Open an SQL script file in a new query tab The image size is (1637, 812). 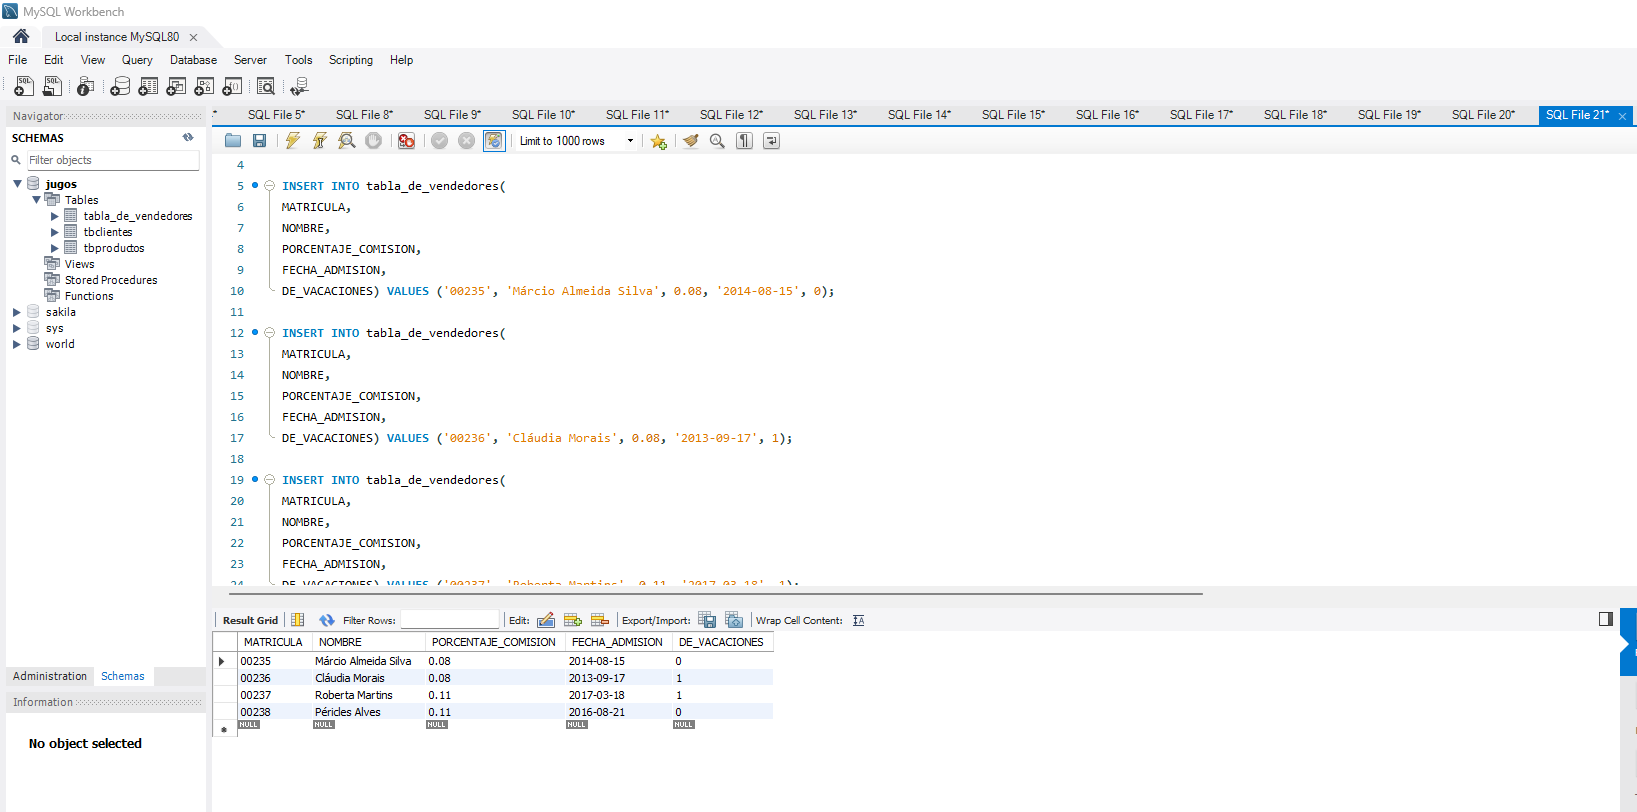click(x=52, y=87)
